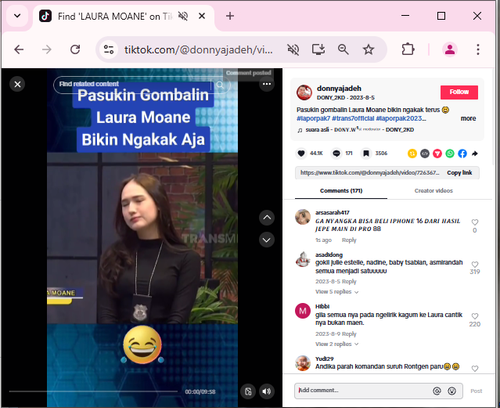Open a new browser tab
This screenshot has width=500, height=408.
coord(230,16)
